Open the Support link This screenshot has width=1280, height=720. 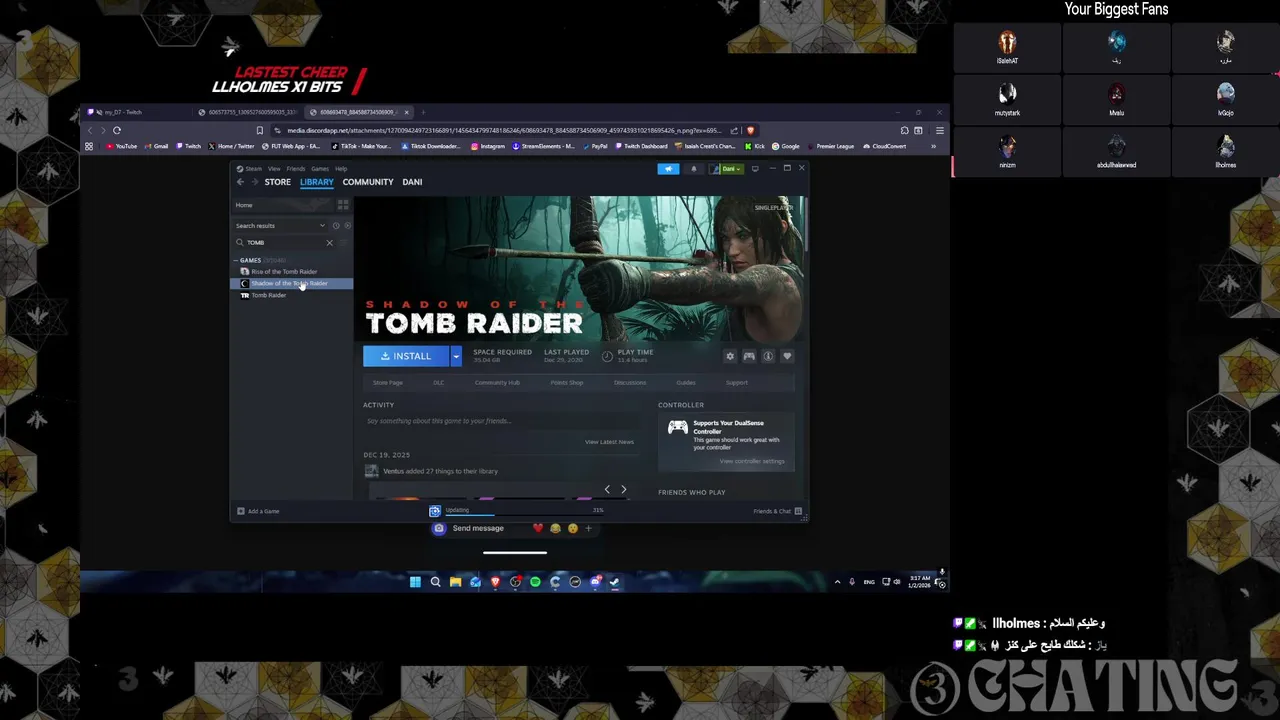pyautogui.click(x=737, y=383)
